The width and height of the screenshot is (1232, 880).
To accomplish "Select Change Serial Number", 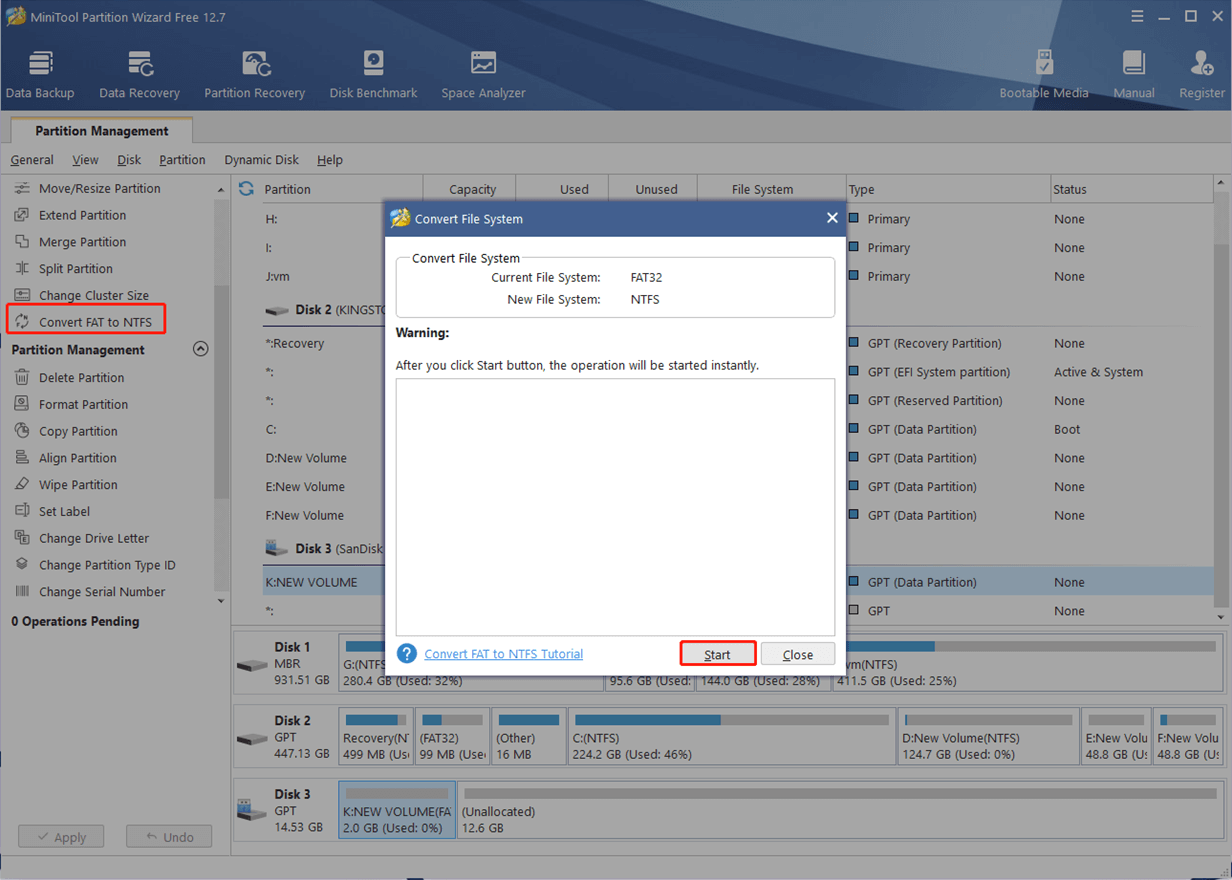I will coord(102,592).
